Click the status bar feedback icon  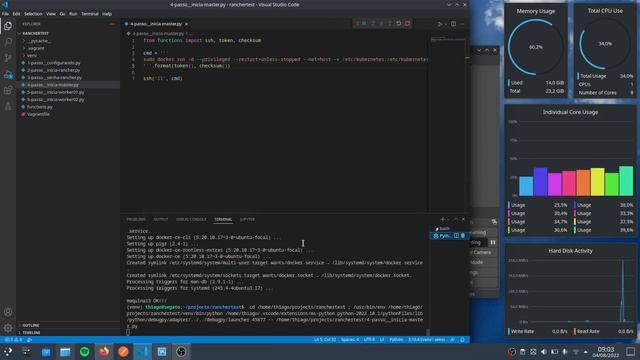[x=452, y=340]
